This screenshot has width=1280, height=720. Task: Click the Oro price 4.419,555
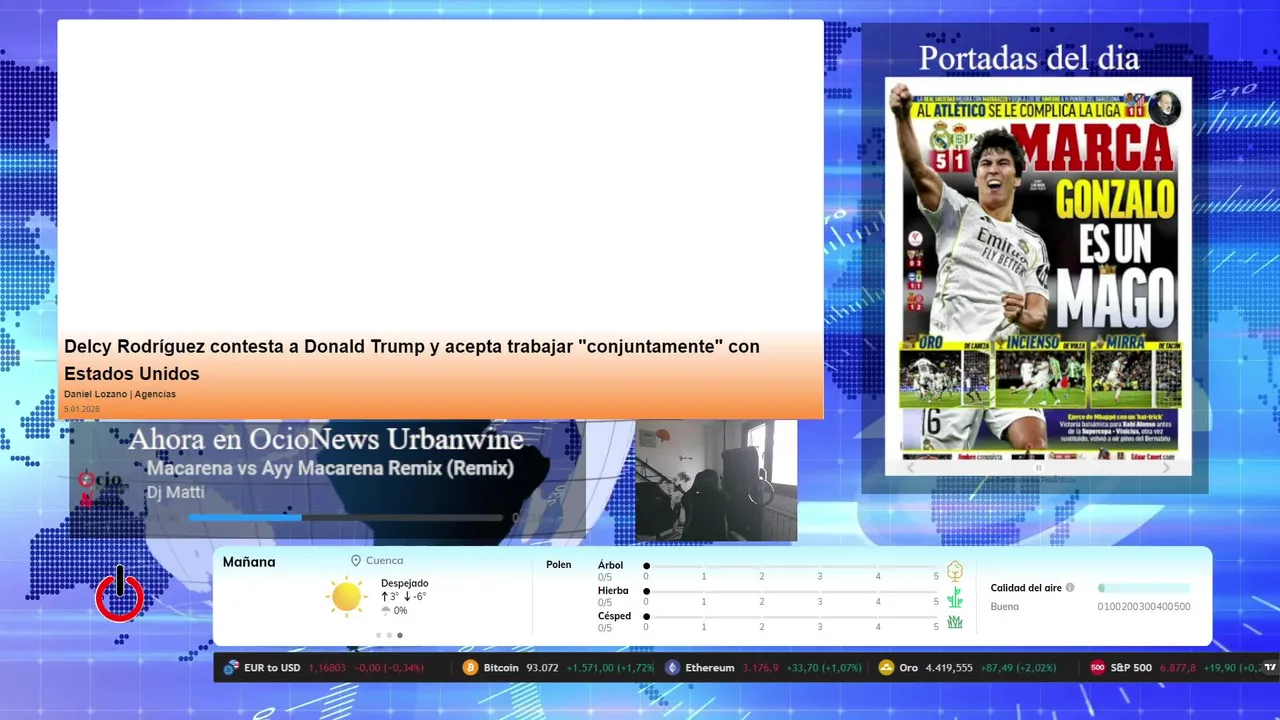pos(948,668)
